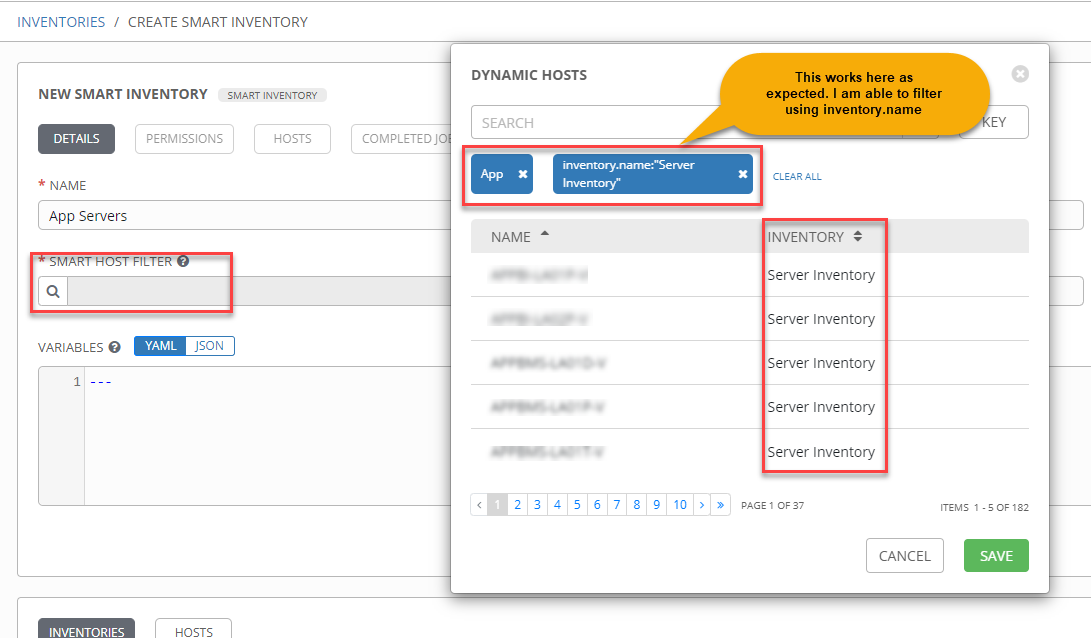1091x638 pixels.
Task: Sort hosts by Inventory column
Action: [858, 237]
